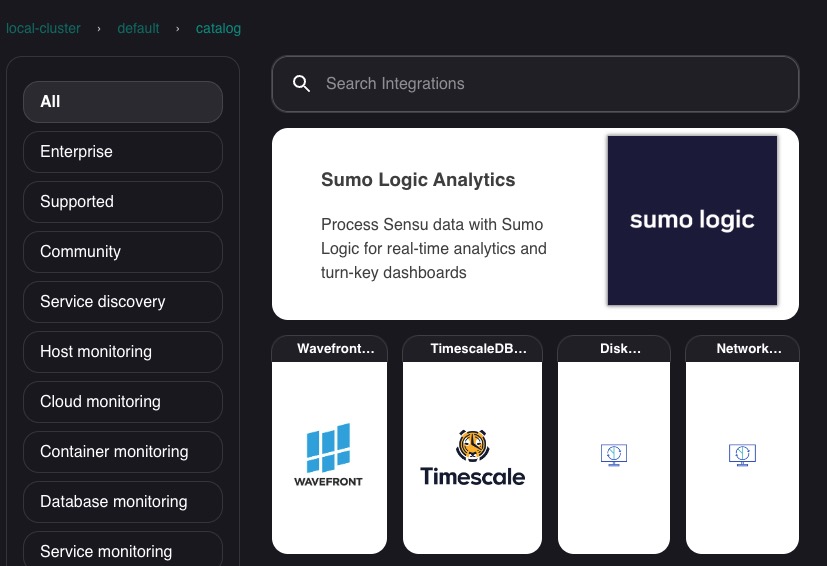Show Cloud monitoring integrations

(123, 402)
